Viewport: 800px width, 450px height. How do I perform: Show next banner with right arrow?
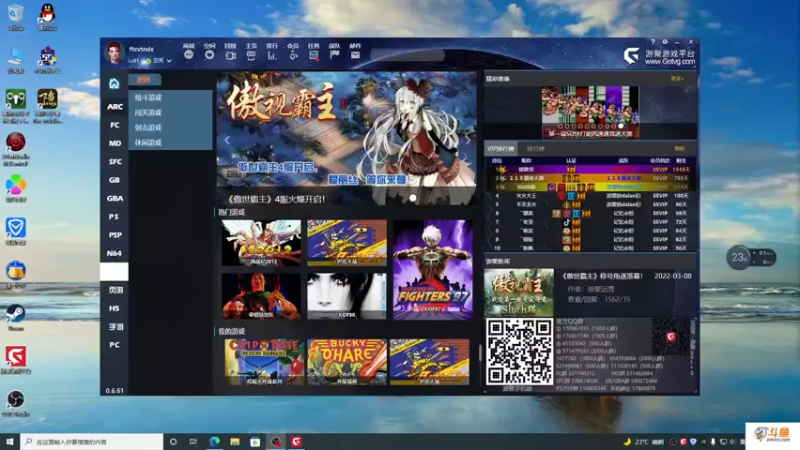tap(466, 139)
